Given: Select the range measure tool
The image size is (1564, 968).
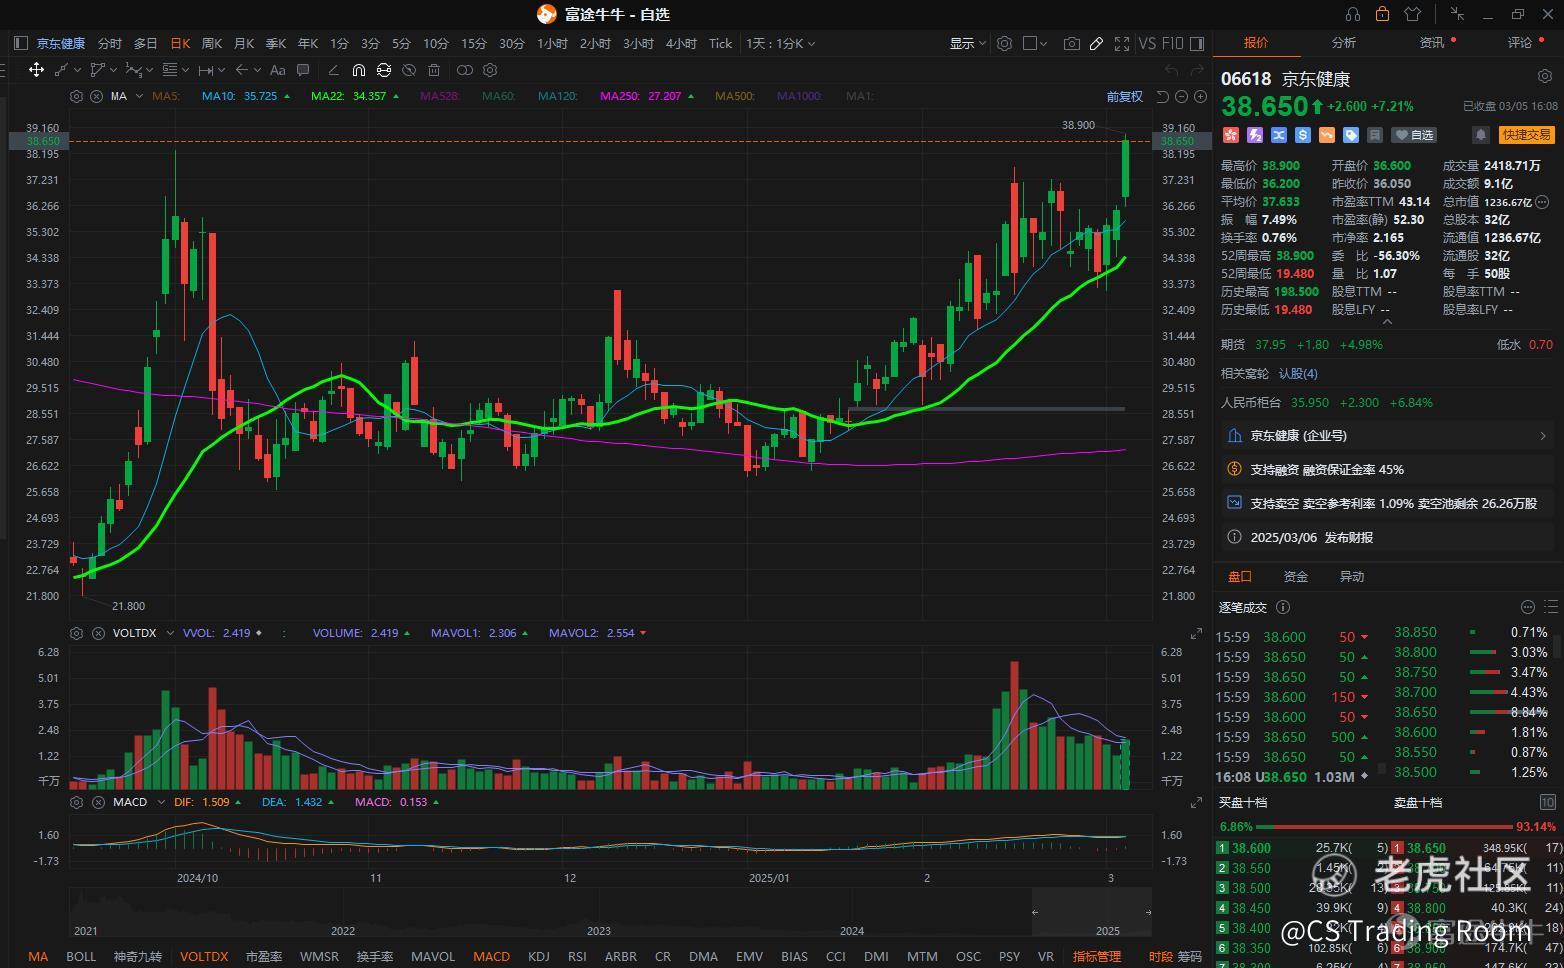Looking at the screenshot, I should pyautogui.click(x=205, y=70).
